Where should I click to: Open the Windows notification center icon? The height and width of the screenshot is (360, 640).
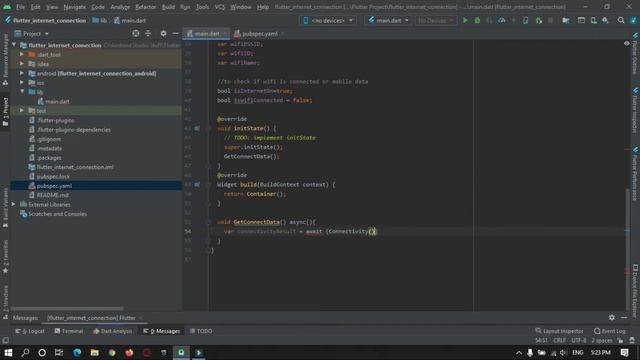pos(624,352)
